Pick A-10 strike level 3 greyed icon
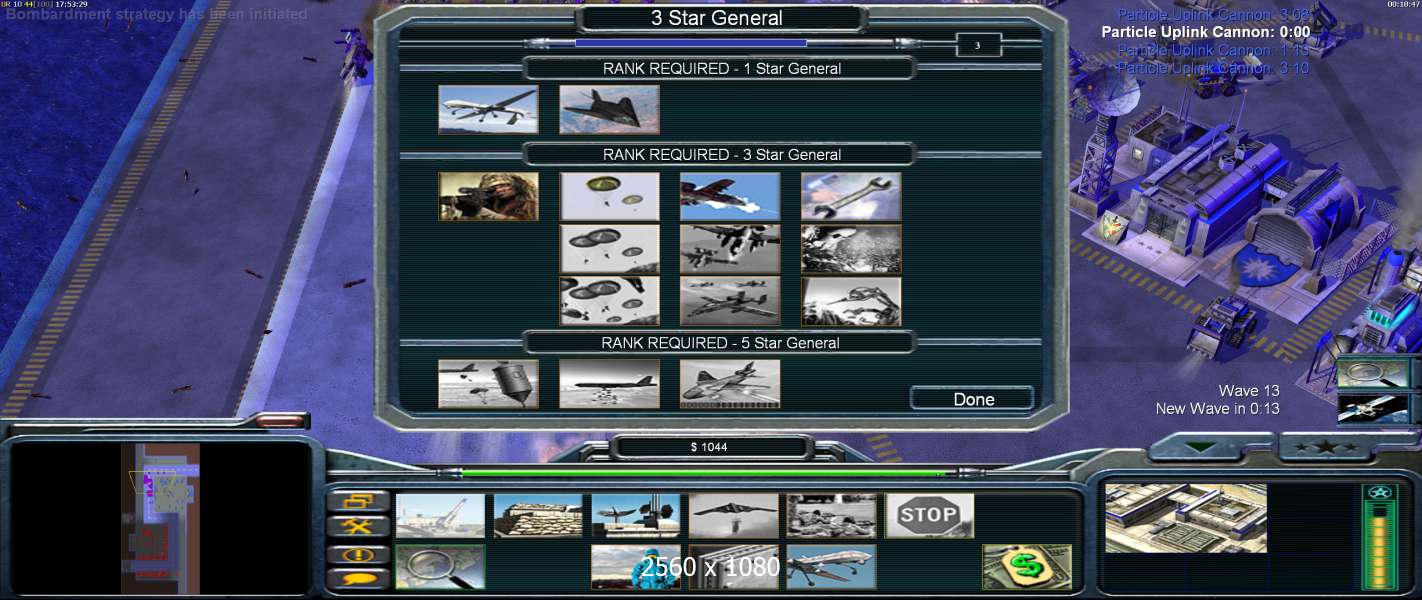The image size is (1422, 600). point(730,301)
